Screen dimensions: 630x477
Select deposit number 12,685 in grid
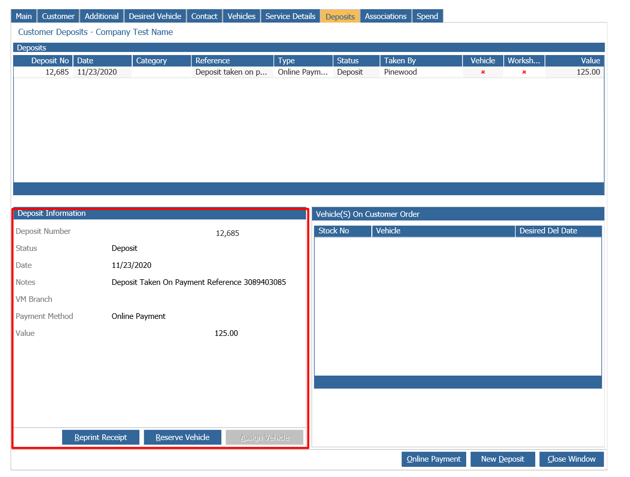tap(43, 72)
